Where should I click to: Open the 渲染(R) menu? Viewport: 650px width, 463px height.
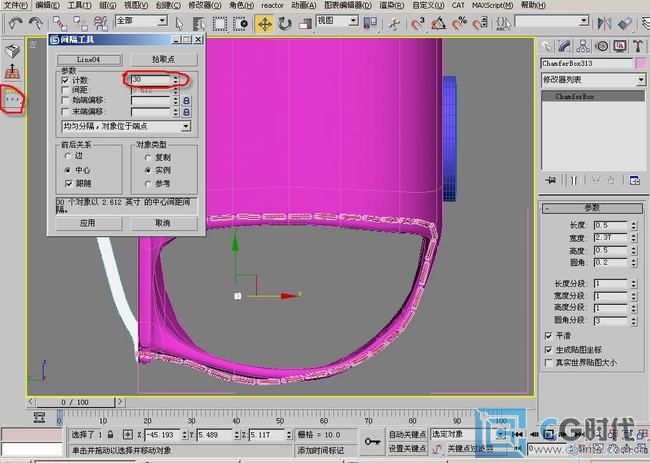click(391, 5)
